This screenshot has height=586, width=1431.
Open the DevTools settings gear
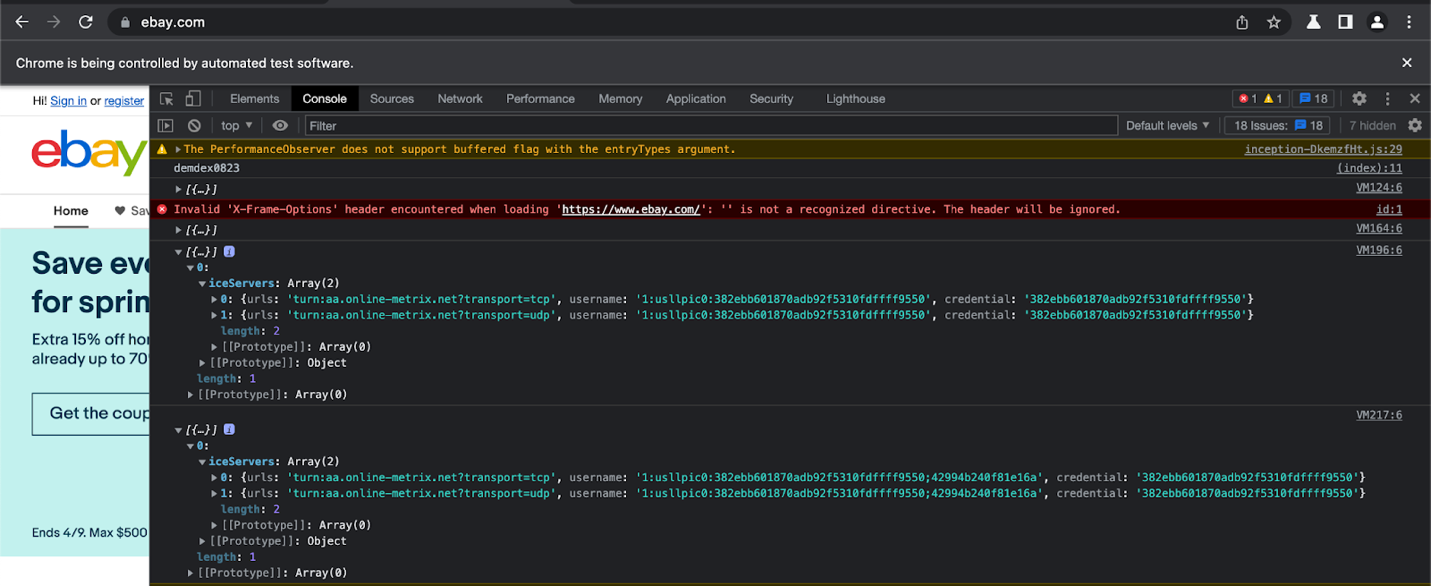click(x=1359, y=99)
